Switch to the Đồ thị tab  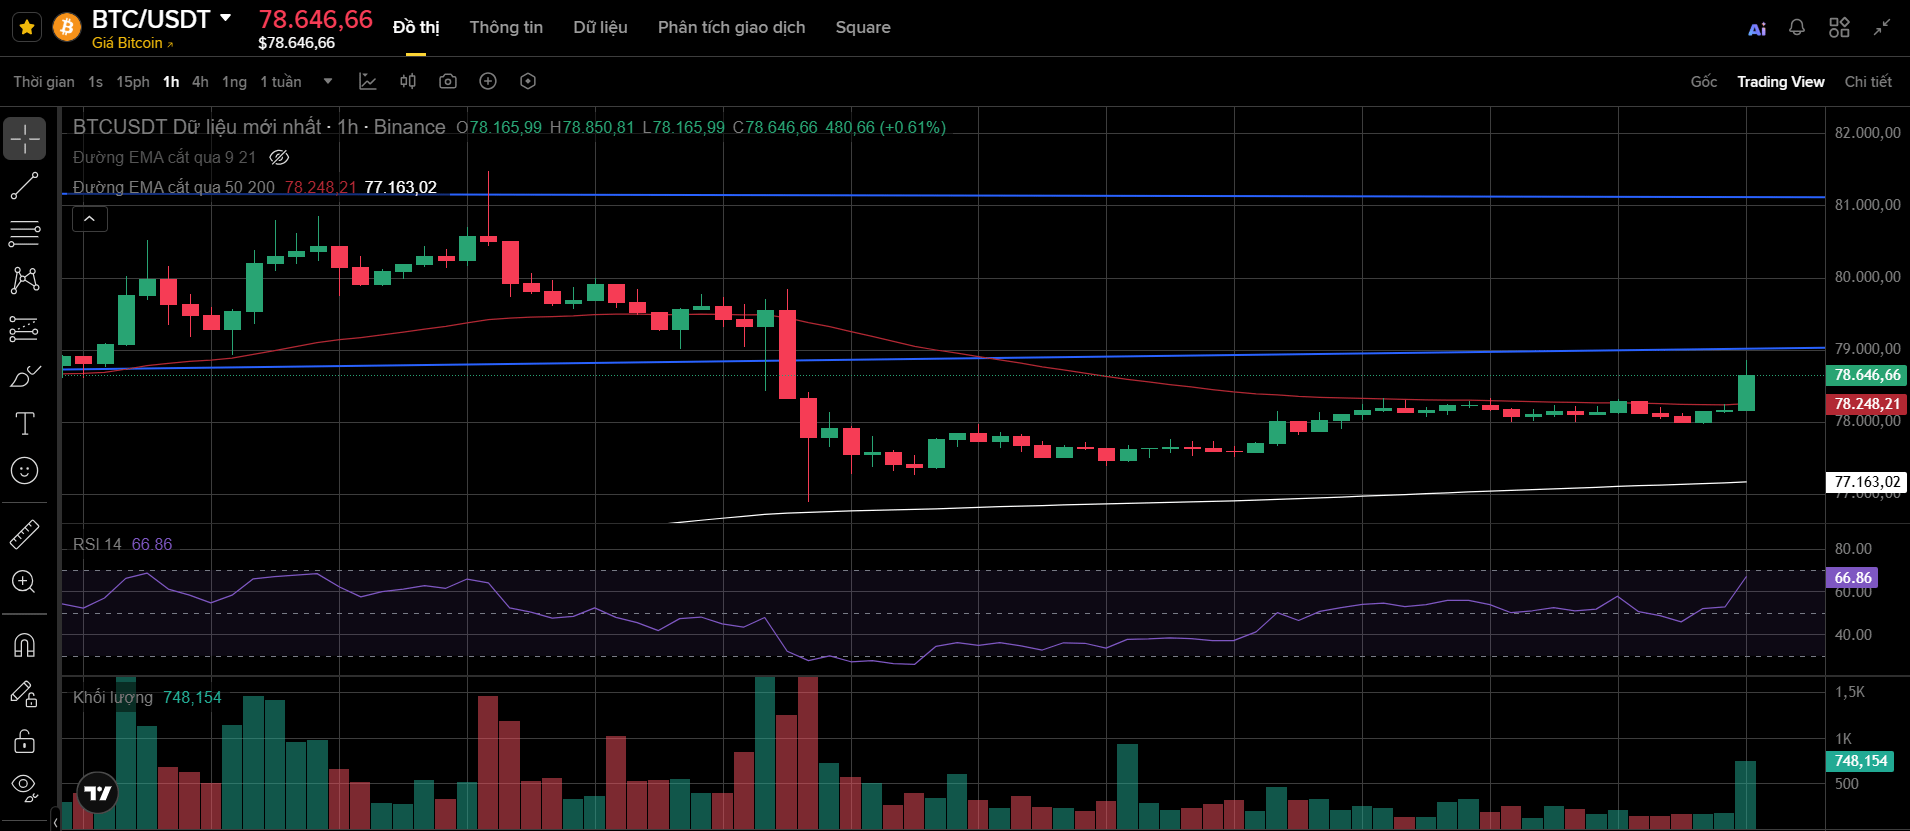[x=416, y=28]
